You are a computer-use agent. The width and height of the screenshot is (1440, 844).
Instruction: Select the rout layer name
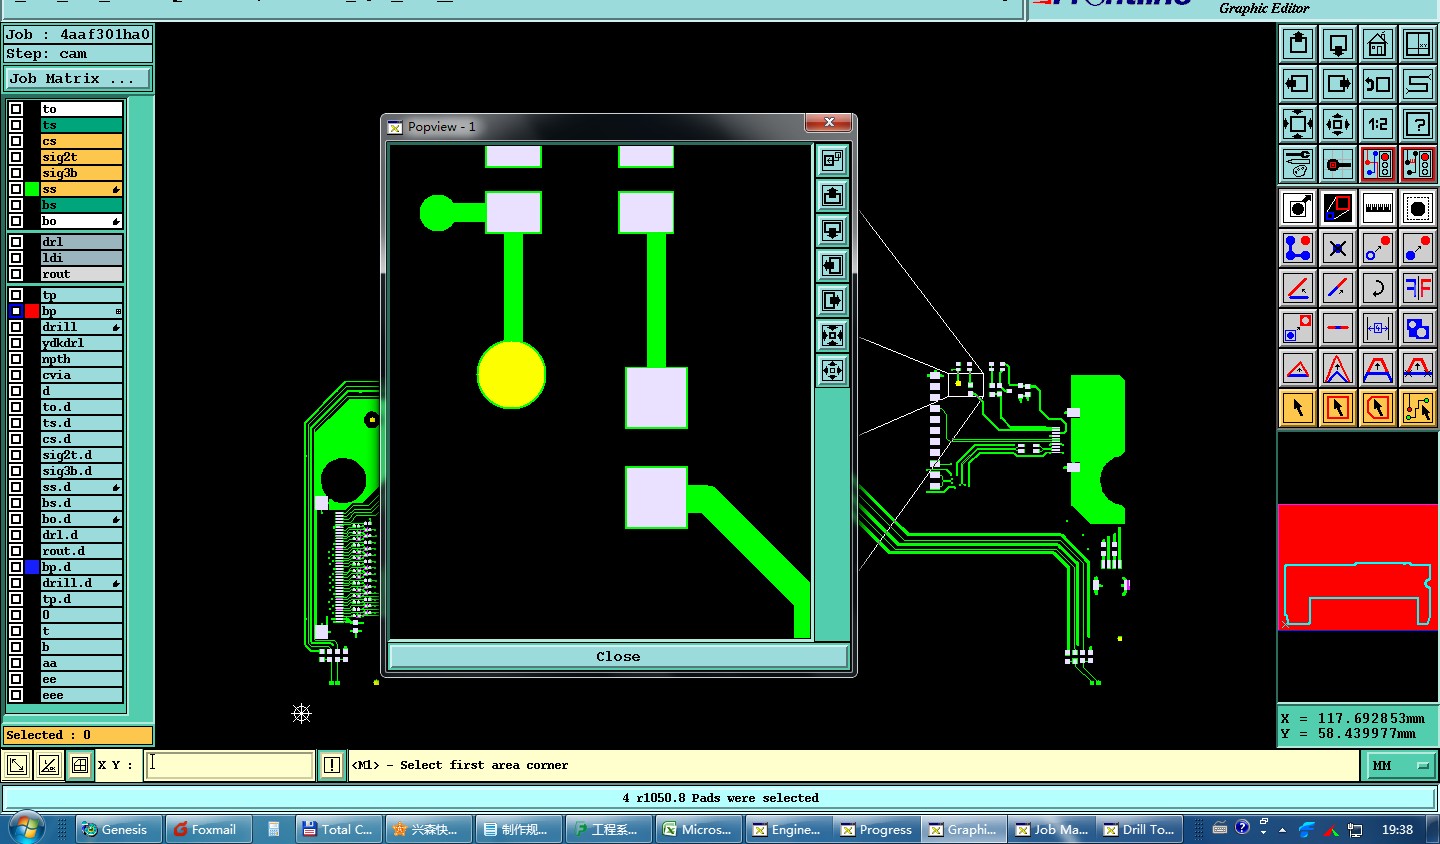tap(81, 274)
